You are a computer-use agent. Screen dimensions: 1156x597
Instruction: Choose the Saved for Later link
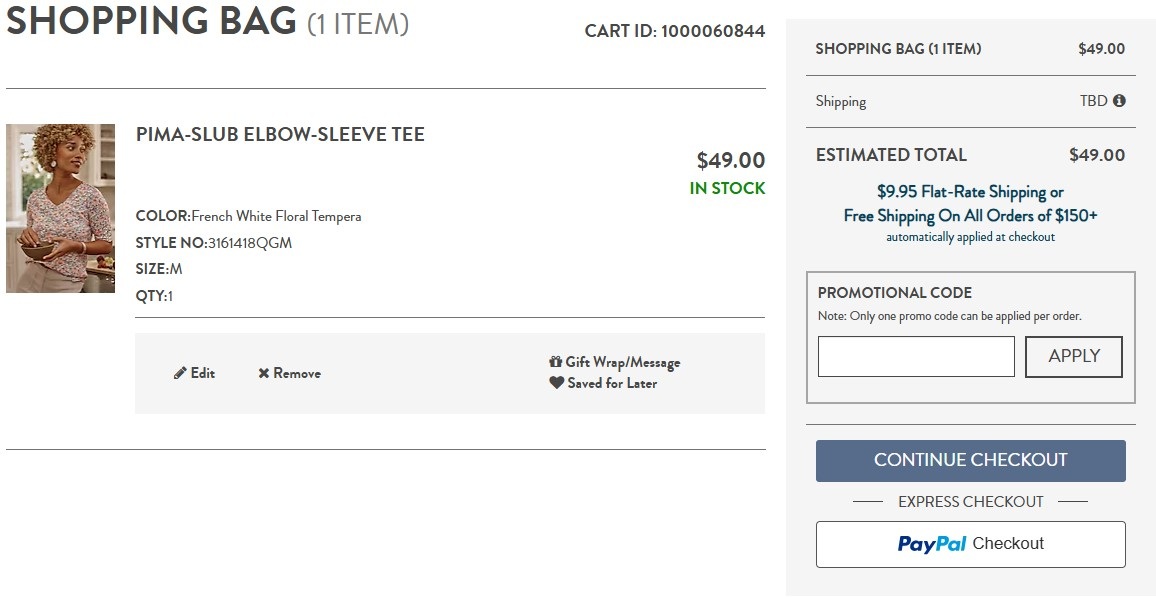click(611, 383)
